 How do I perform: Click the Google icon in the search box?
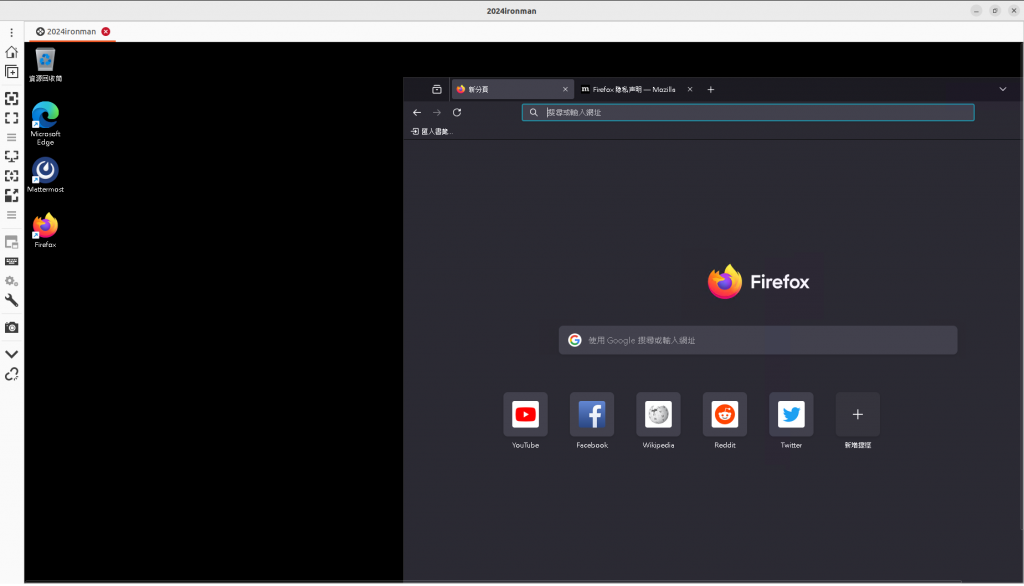(575, 340)
